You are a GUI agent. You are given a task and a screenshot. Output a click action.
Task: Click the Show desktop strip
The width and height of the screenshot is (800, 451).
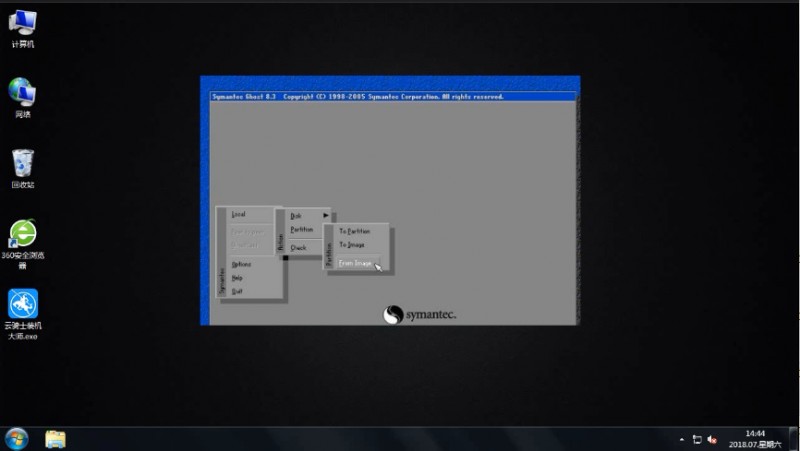[x=794, y=439]
